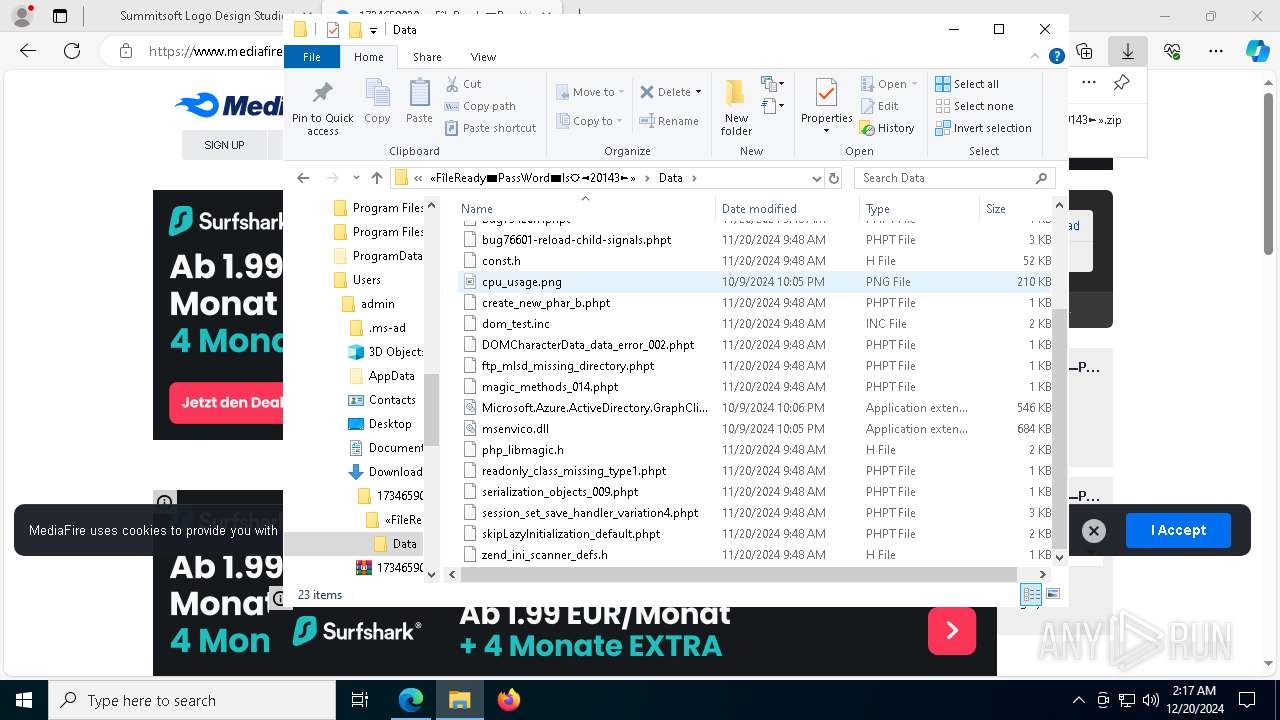1280x720 pixels.
Task: Click the Search Data field
Action: [x=954, y=178]
